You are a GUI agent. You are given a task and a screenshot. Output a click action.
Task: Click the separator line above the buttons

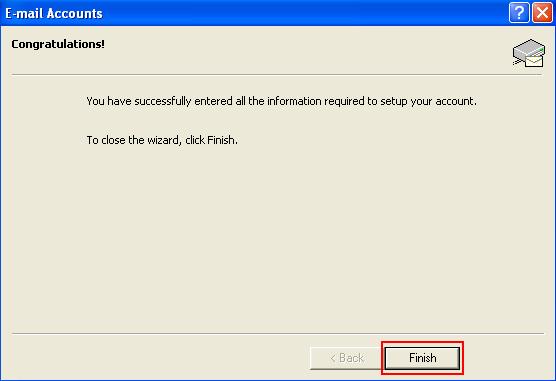click(278, 333)
